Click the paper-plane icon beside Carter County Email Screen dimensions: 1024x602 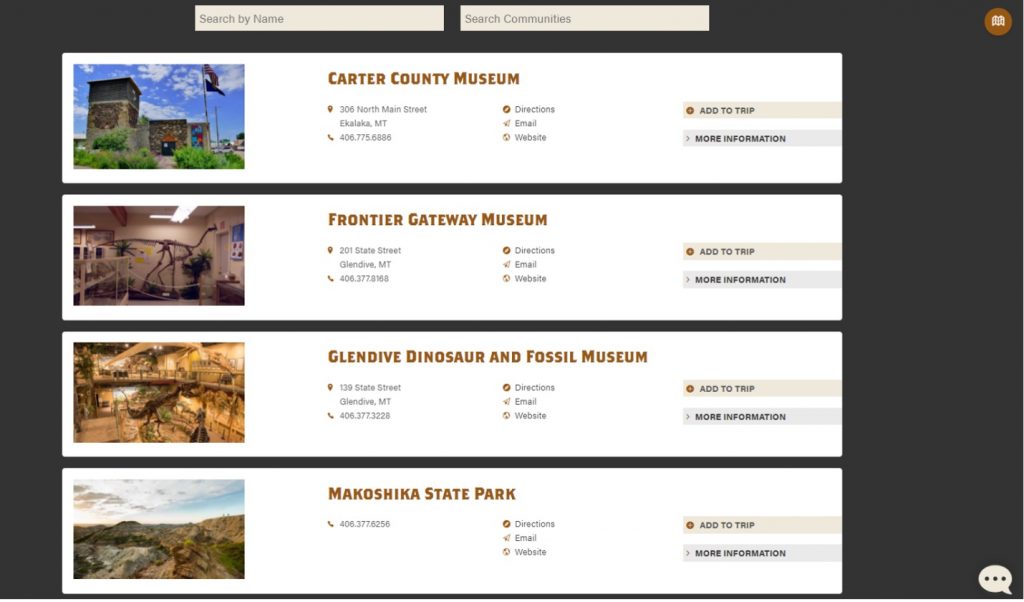click(x=506, y=123)
